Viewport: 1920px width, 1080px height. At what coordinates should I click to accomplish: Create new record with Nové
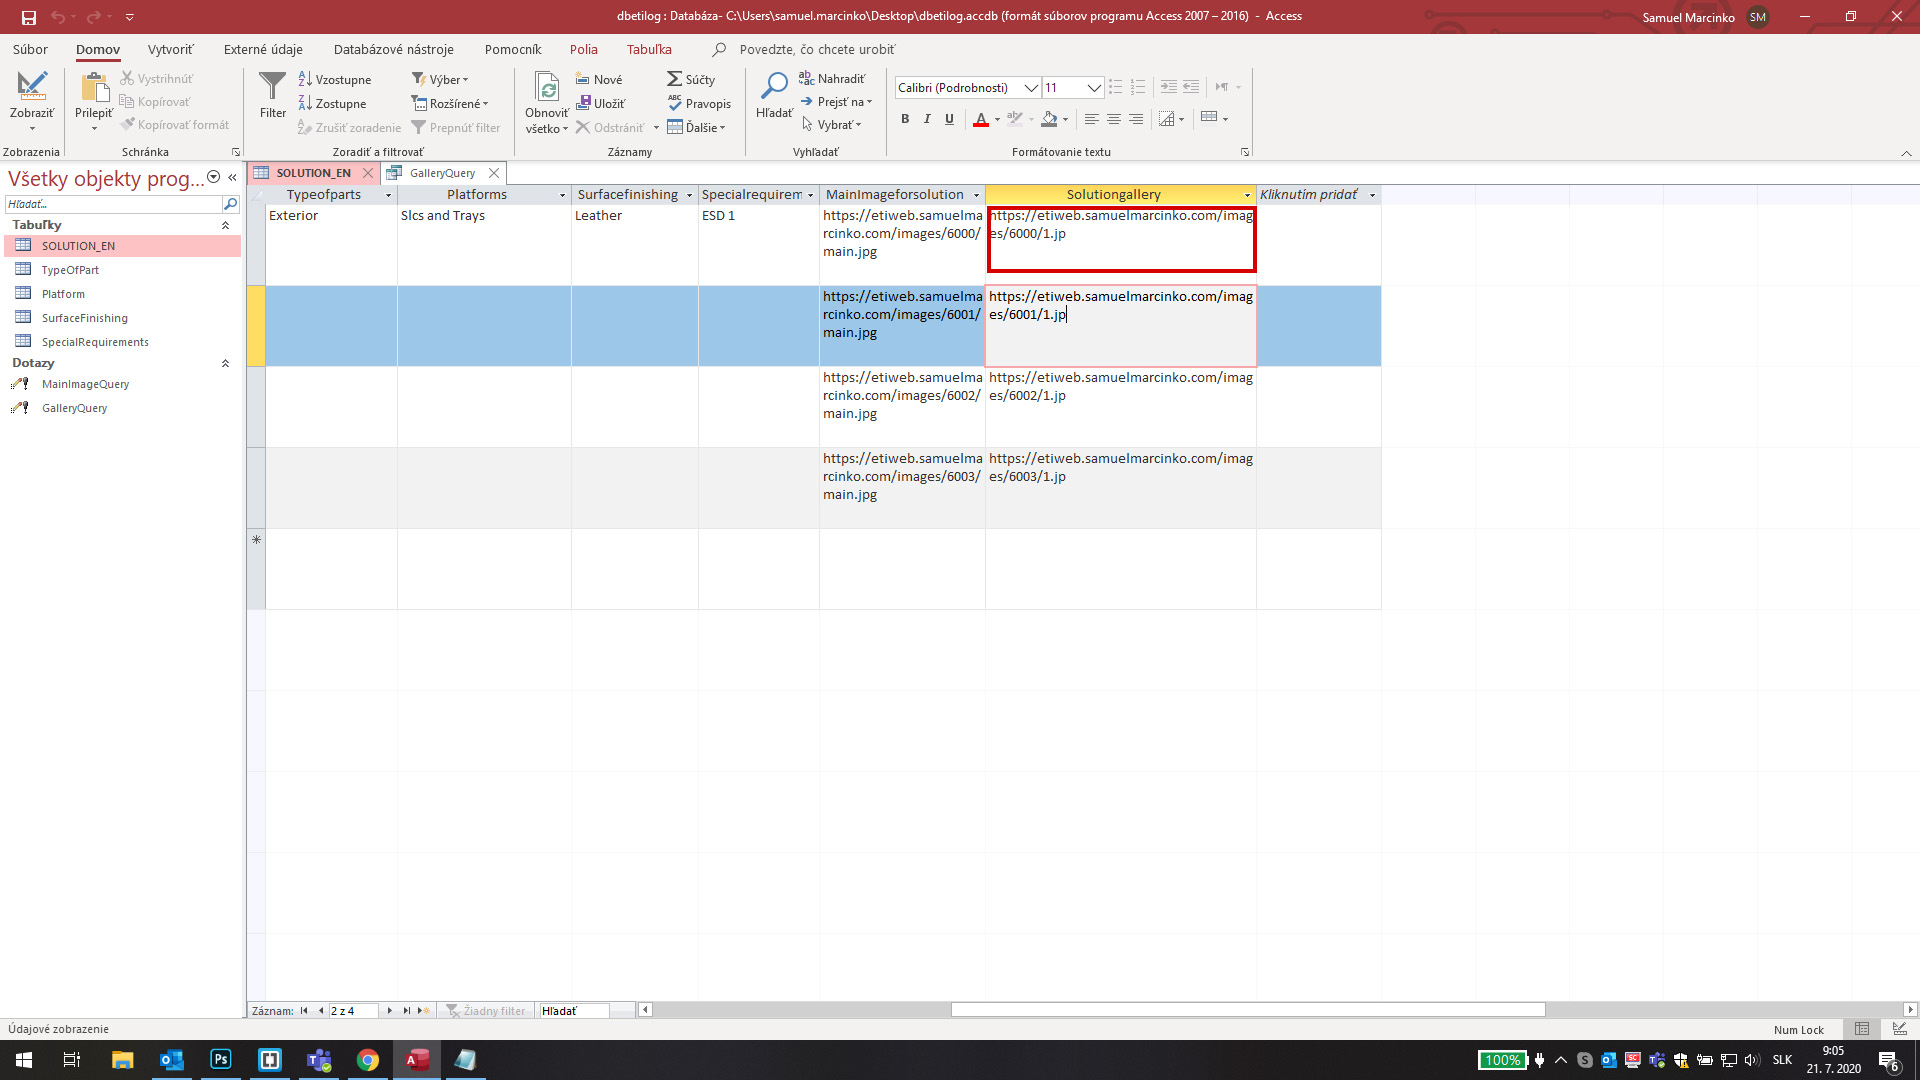click(599, 79)
